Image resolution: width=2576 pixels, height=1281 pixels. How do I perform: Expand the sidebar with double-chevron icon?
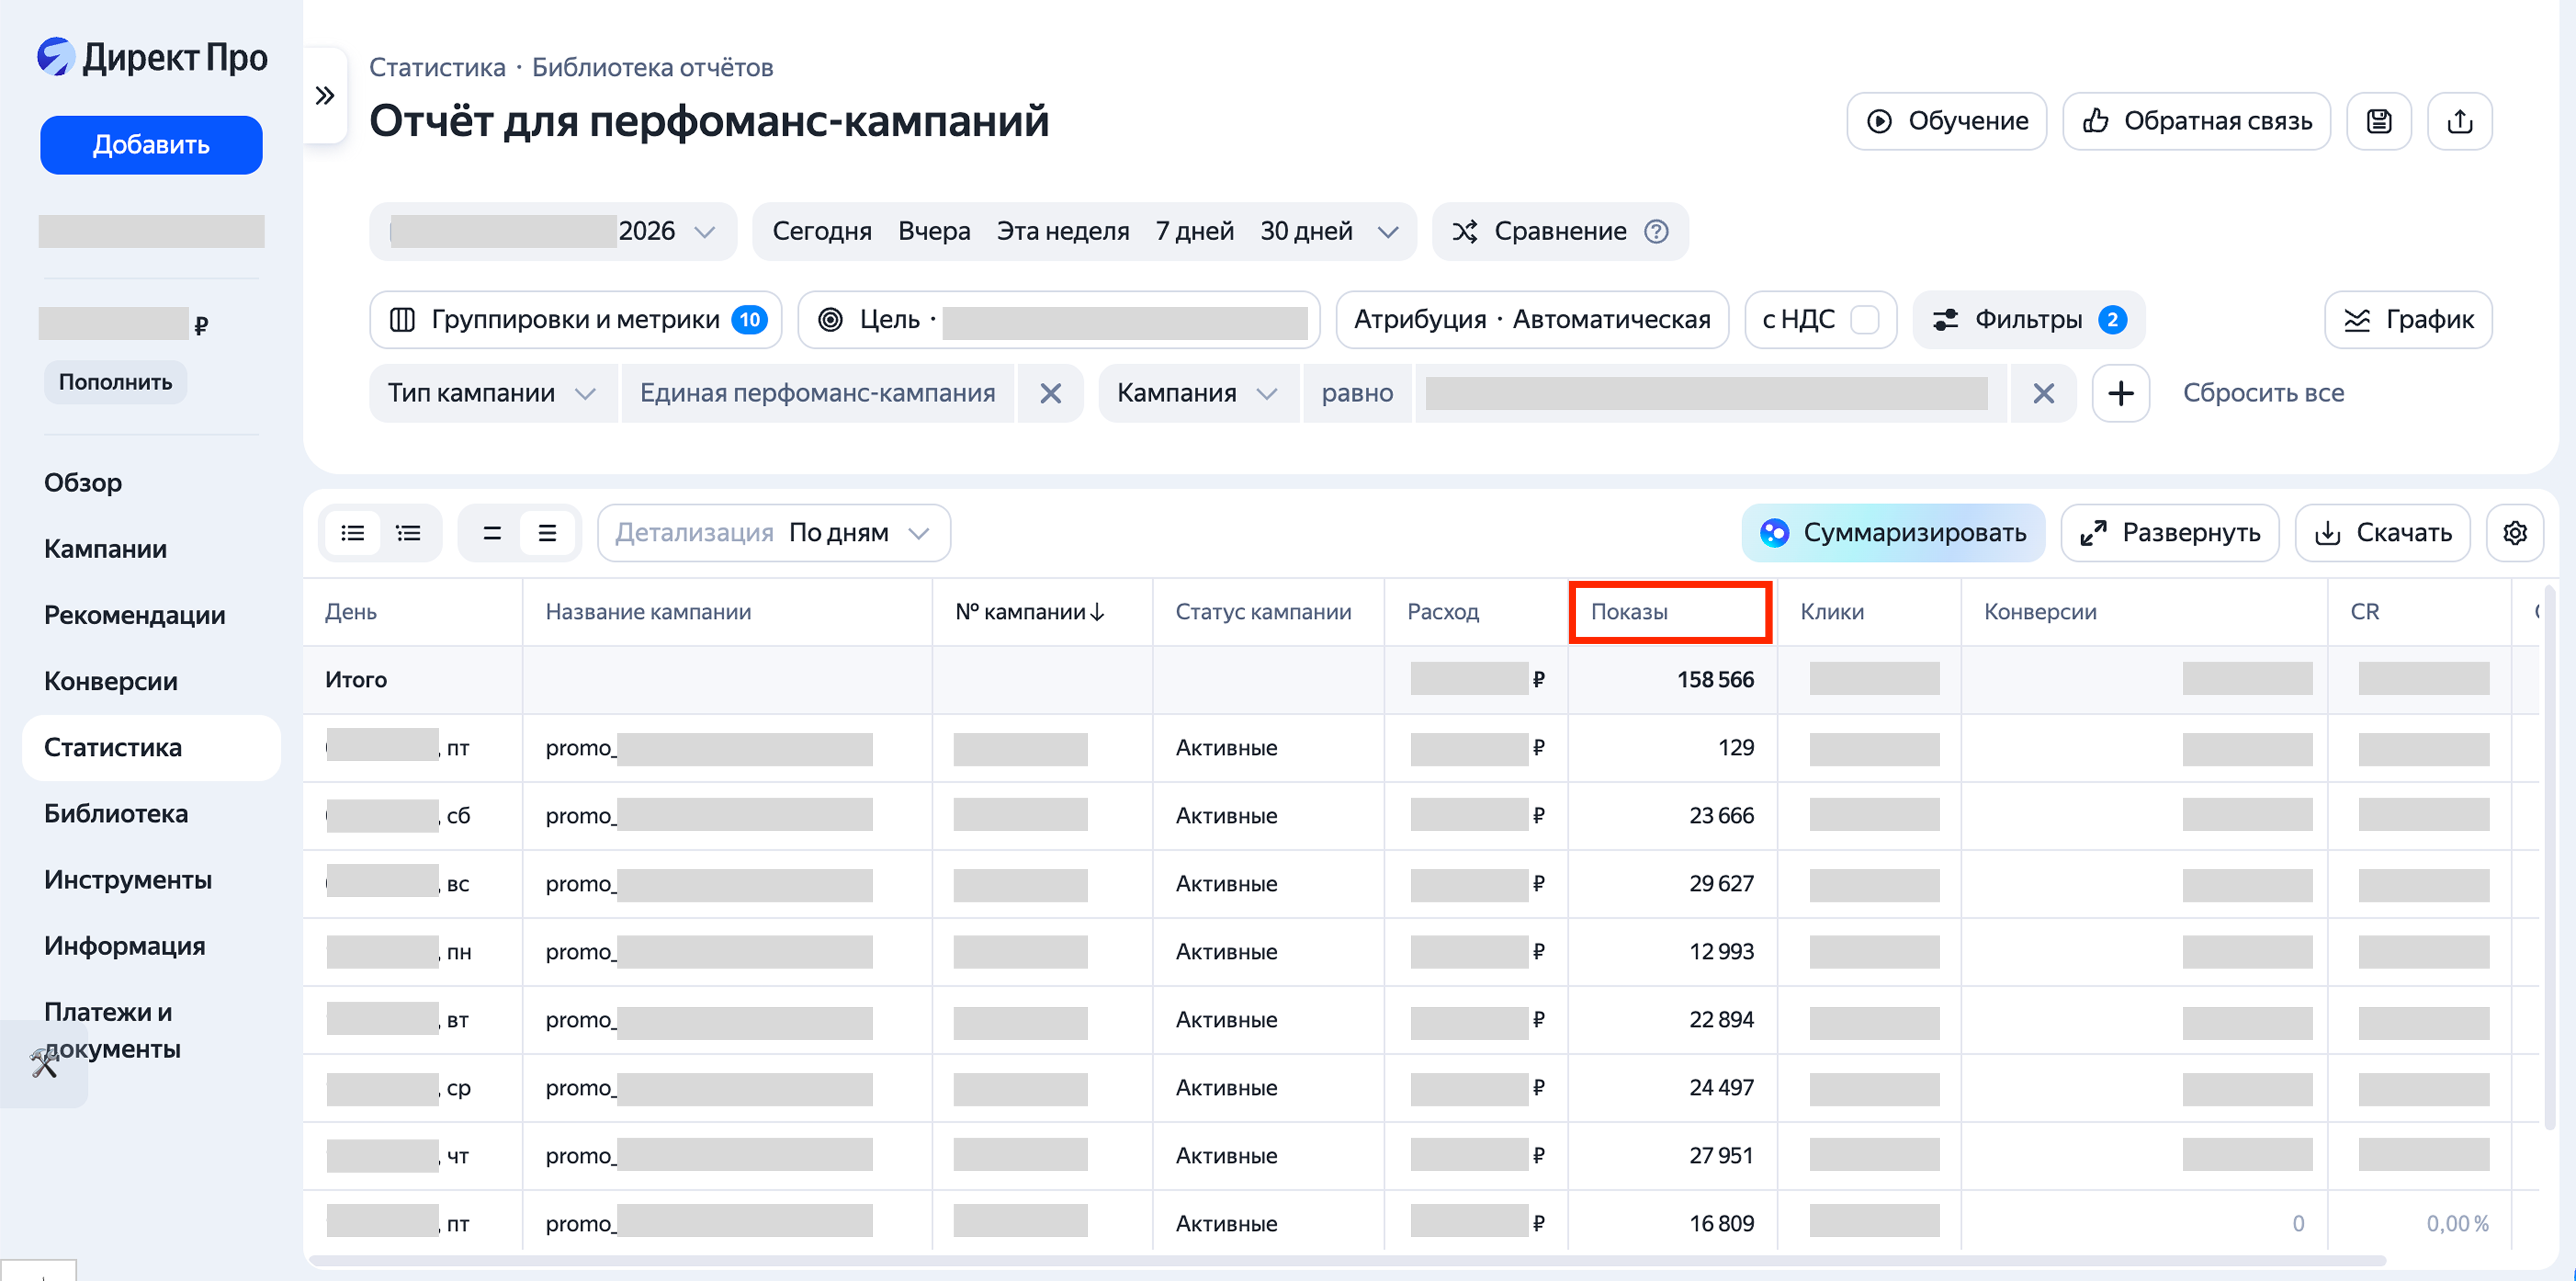tap(325, 96)
